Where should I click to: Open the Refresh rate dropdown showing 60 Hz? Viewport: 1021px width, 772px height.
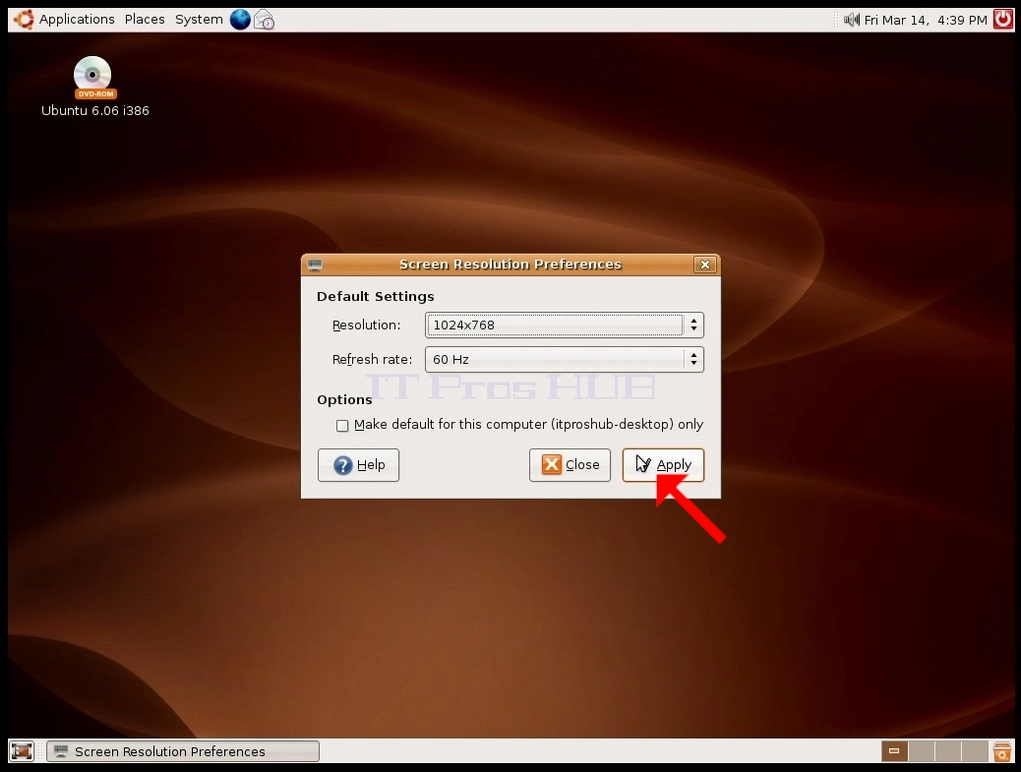[x=564, y=359]
